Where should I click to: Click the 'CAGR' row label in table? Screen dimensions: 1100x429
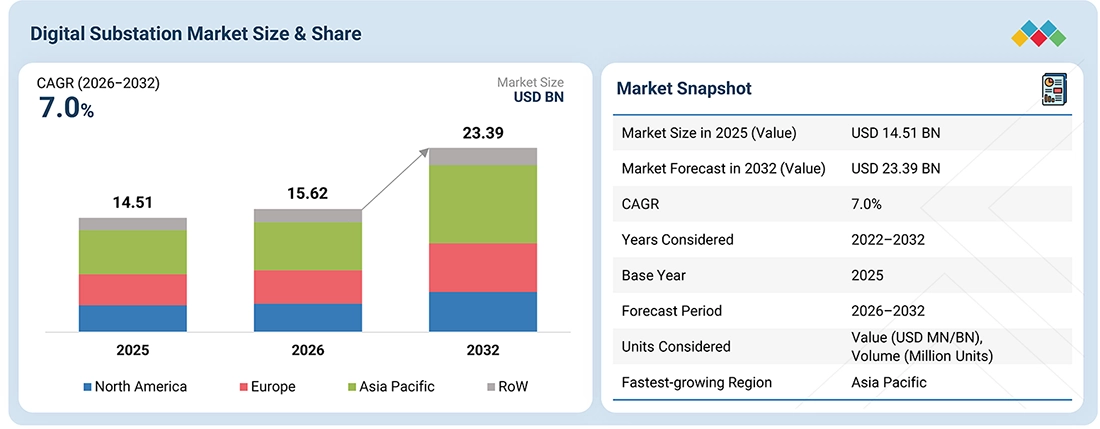pos(639,204)
